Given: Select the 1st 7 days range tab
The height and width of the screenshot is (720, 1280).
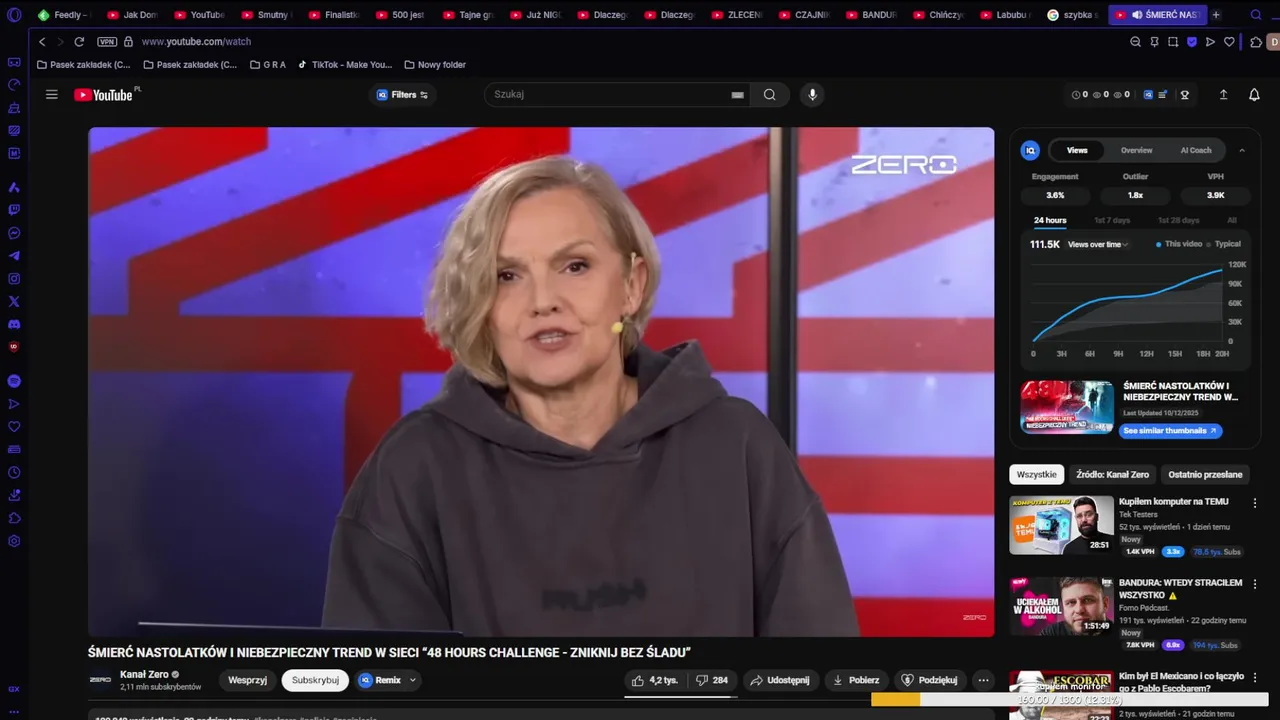Looking at the screenshot, I should 1112,220.
